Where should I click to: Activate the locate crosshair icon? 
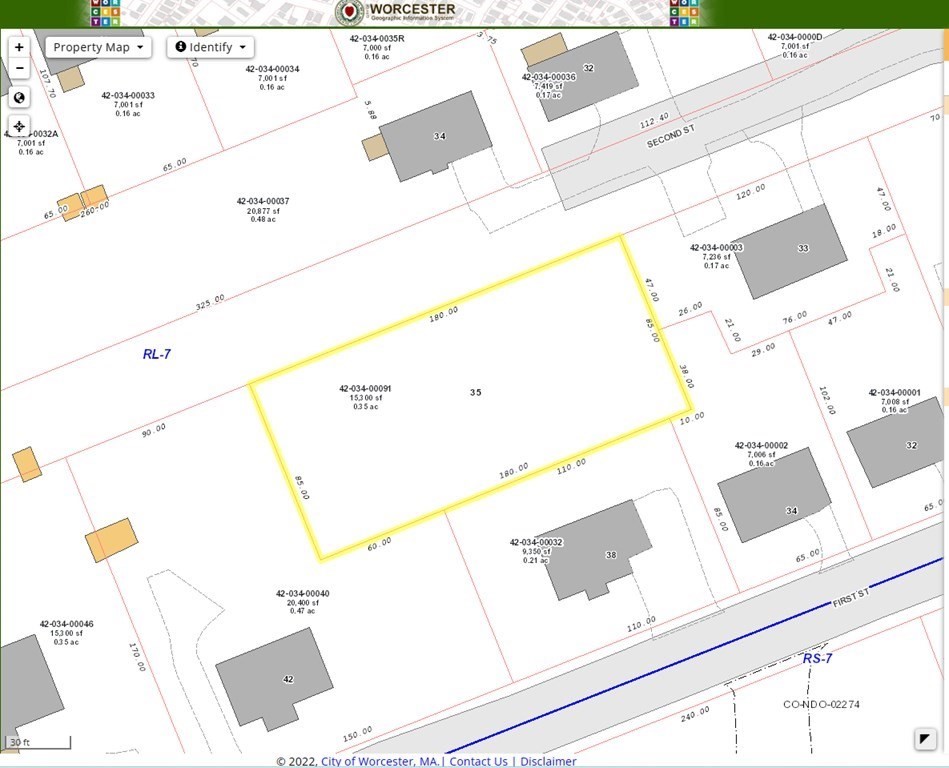19,126
